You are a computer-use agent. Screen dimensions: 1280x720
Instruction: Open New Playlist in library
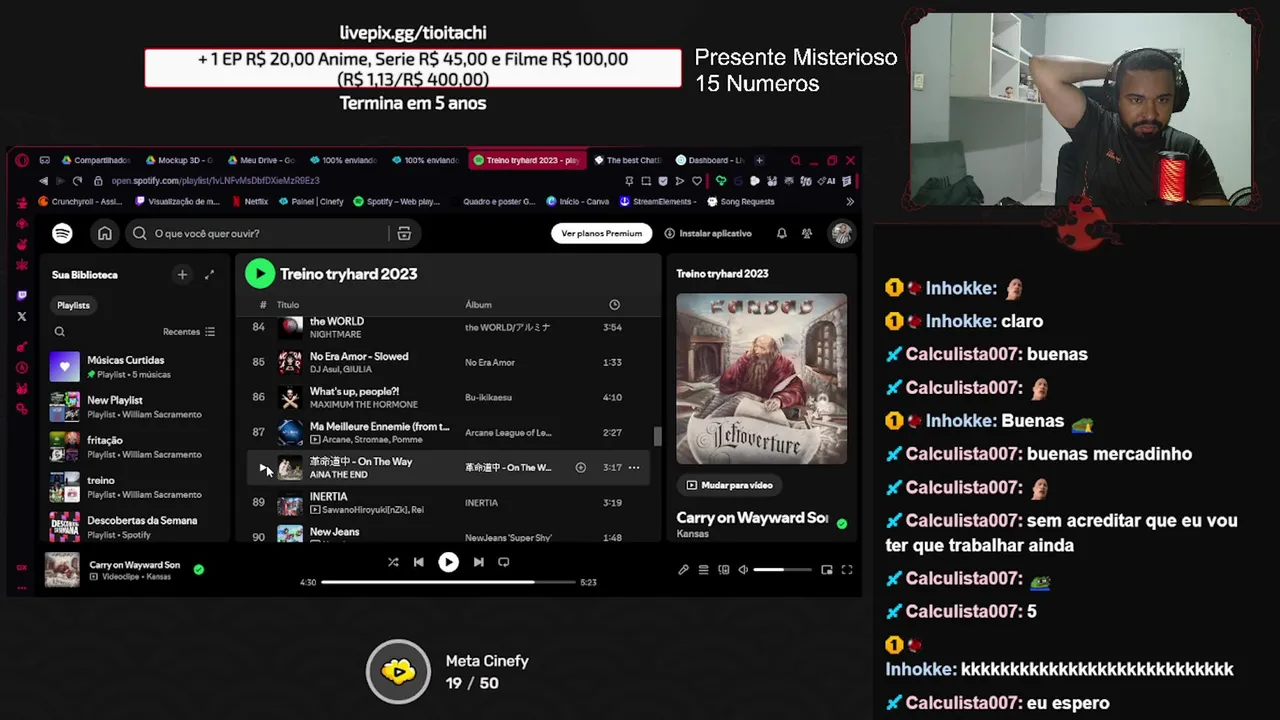point(135,406)
